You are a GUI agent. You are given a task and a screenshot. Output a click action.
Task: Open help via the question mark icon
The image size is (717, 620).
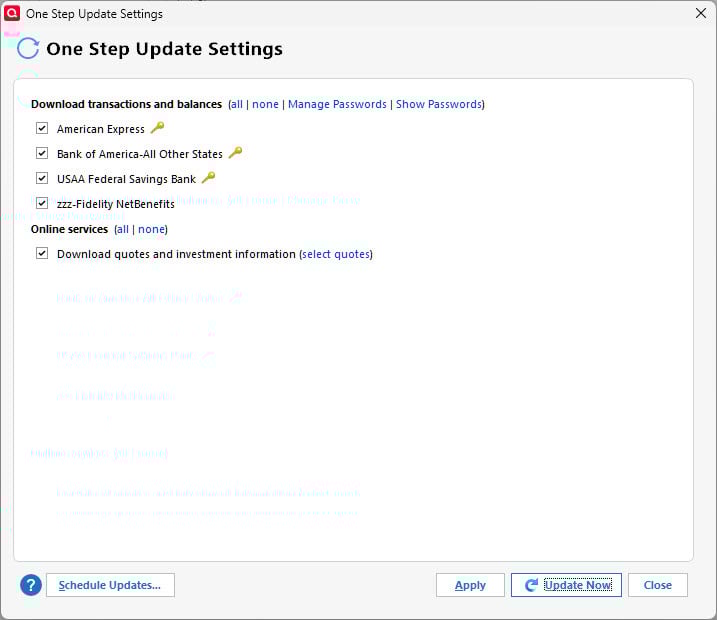(31, 585)
